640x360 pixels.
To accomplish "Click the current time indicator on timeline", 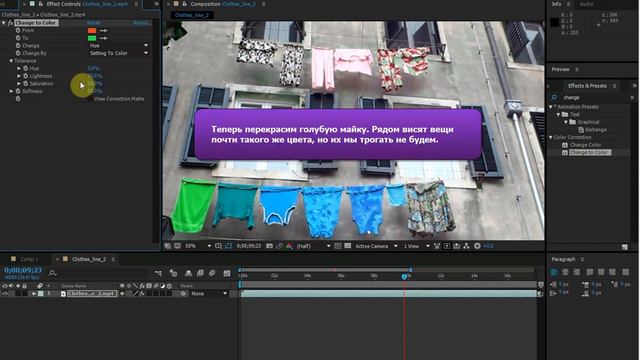I will [404, 276].
